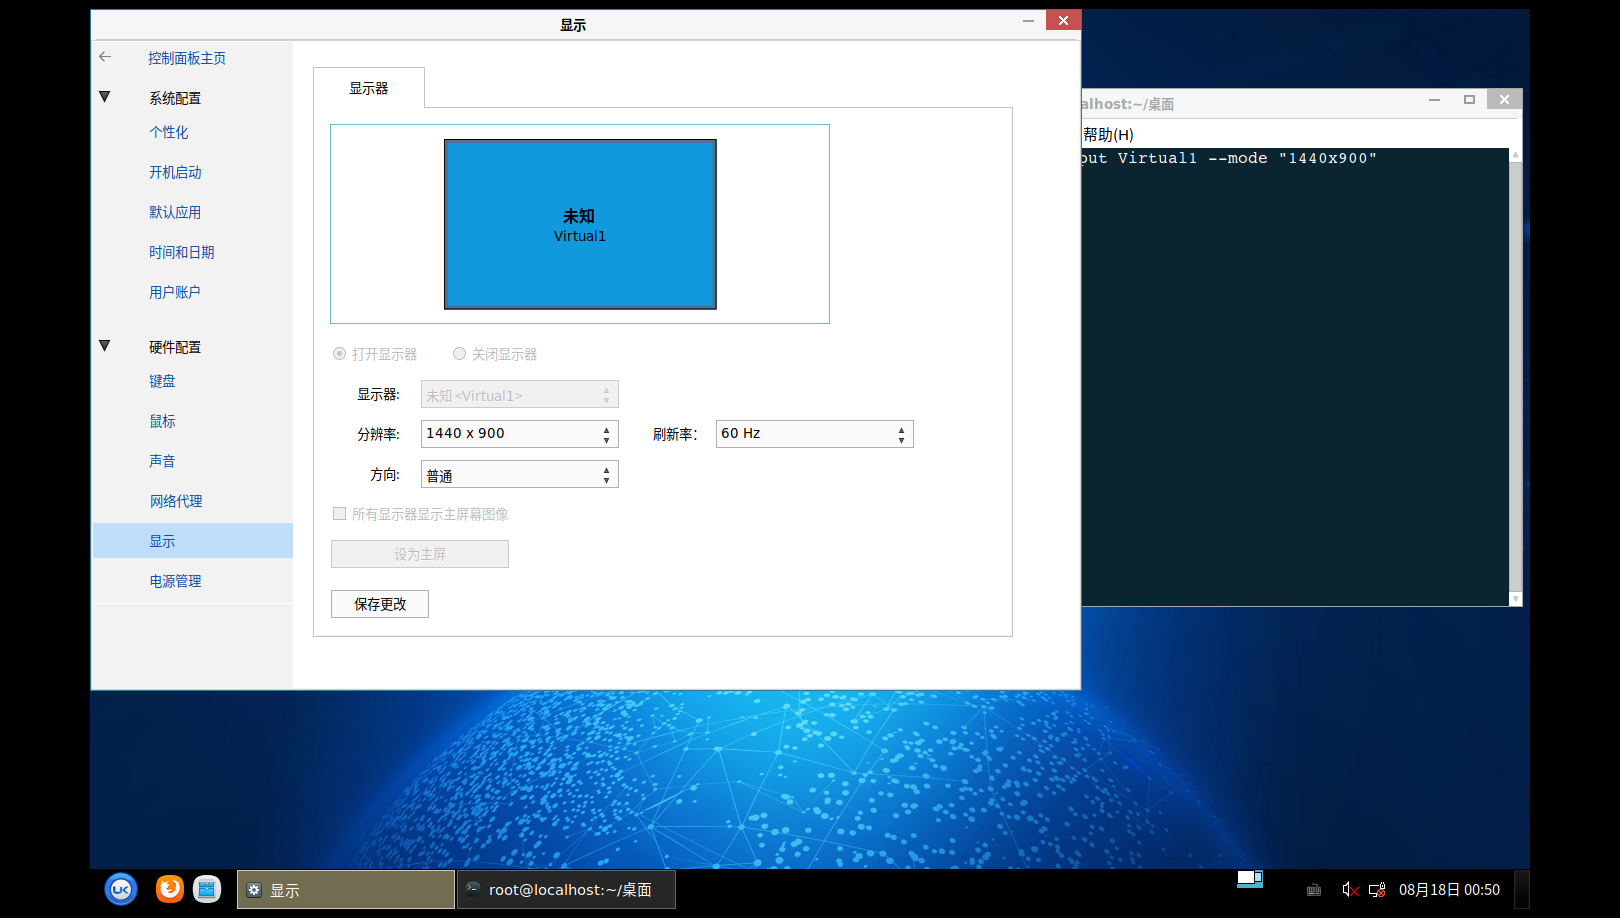
Task: Close the 显示 settings window
Action: [1063, 20]
